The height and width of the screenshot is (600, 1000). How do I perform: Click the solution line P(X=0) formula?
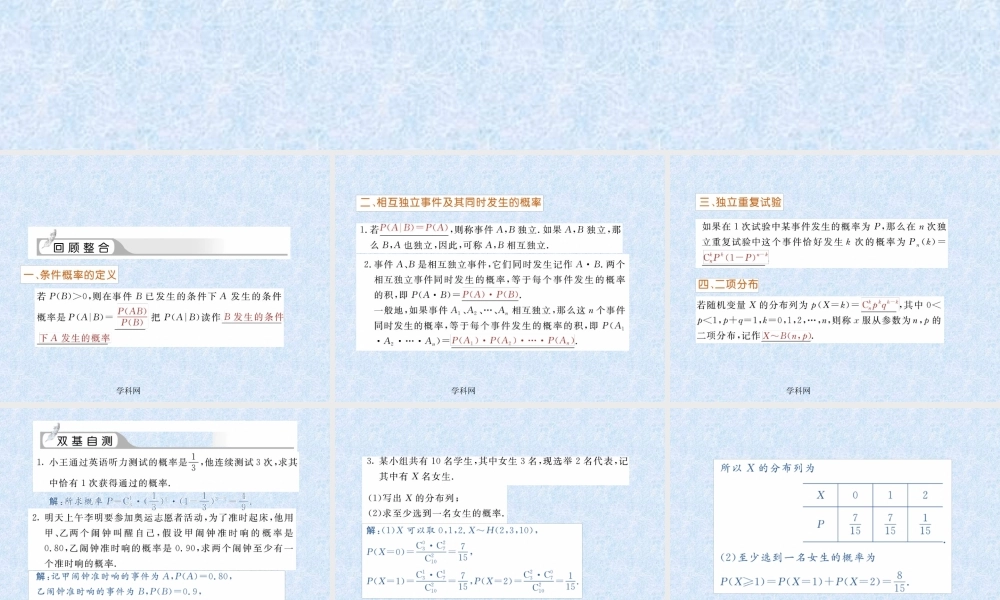[x=419, y=552]
